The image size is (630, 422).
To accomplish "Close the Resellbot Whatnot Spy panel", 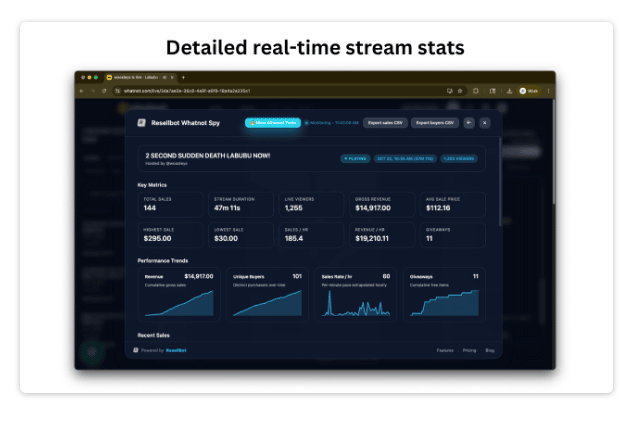I will [x=485, y=123].
